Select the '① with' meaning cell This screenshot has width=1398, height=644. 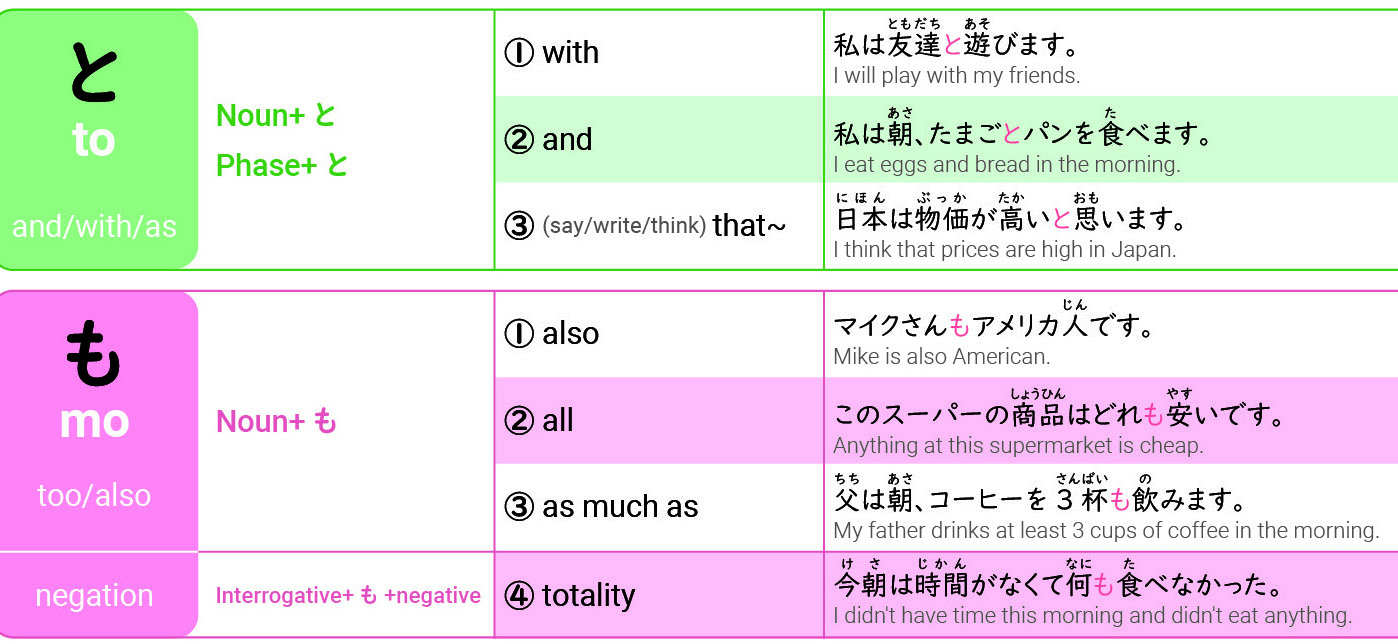(x=659, y=53)
